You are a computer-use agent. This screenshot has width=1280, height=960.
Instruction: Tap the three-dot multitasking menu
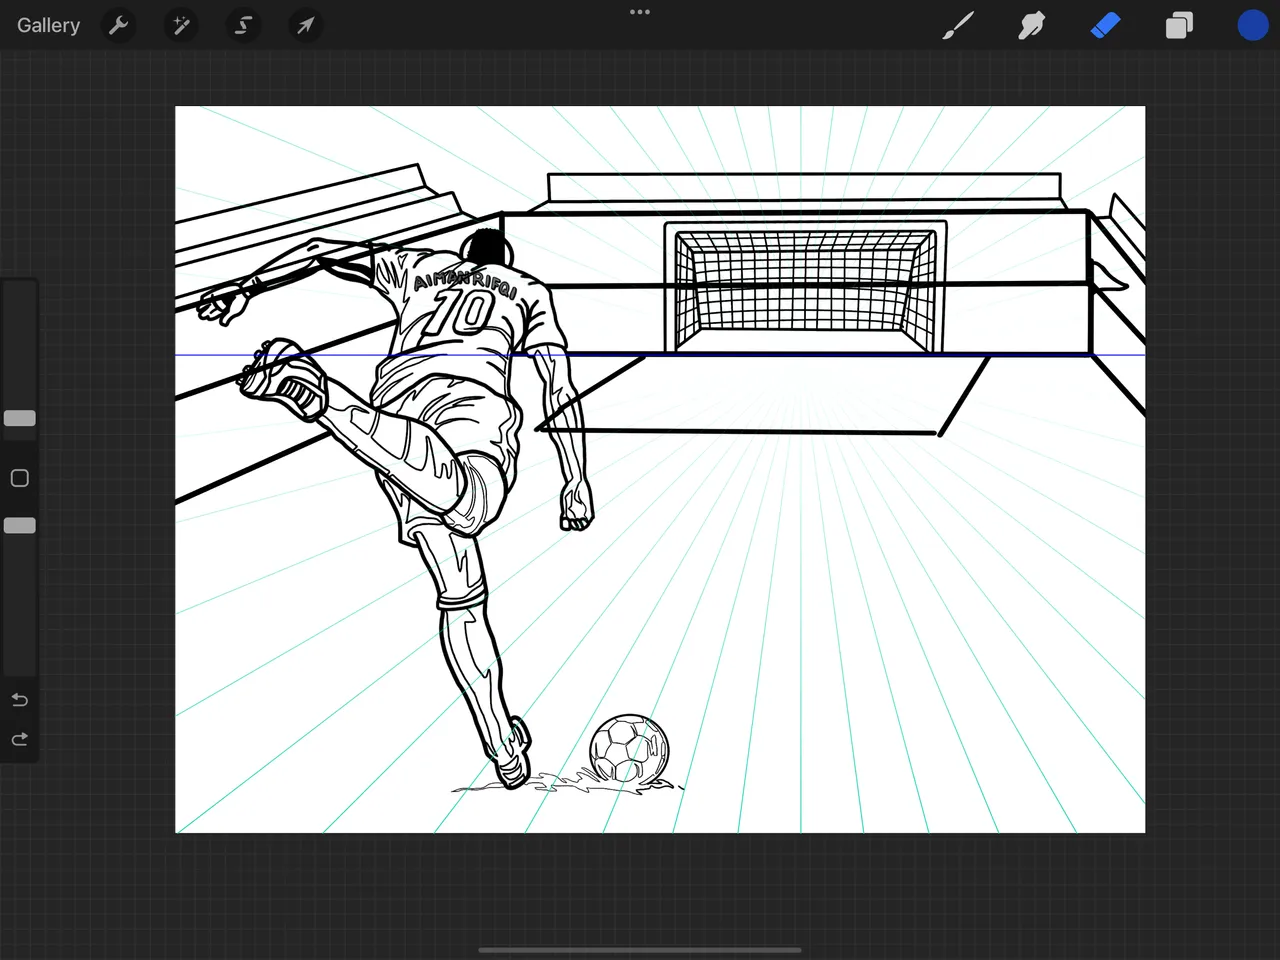(640, 12)
